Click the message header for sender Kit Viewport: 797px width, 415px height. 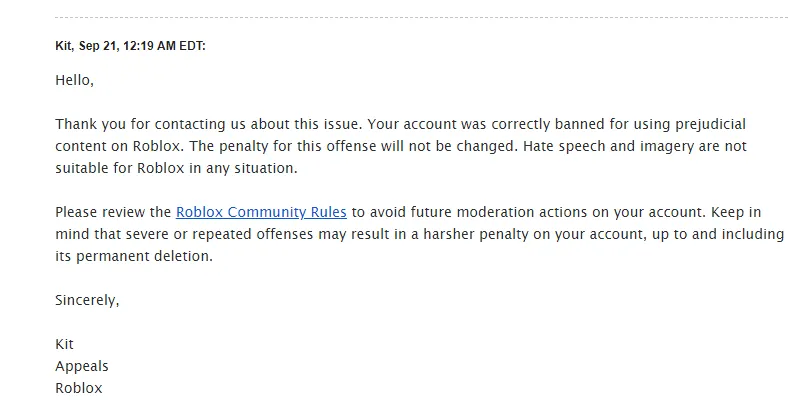[130, 46]
